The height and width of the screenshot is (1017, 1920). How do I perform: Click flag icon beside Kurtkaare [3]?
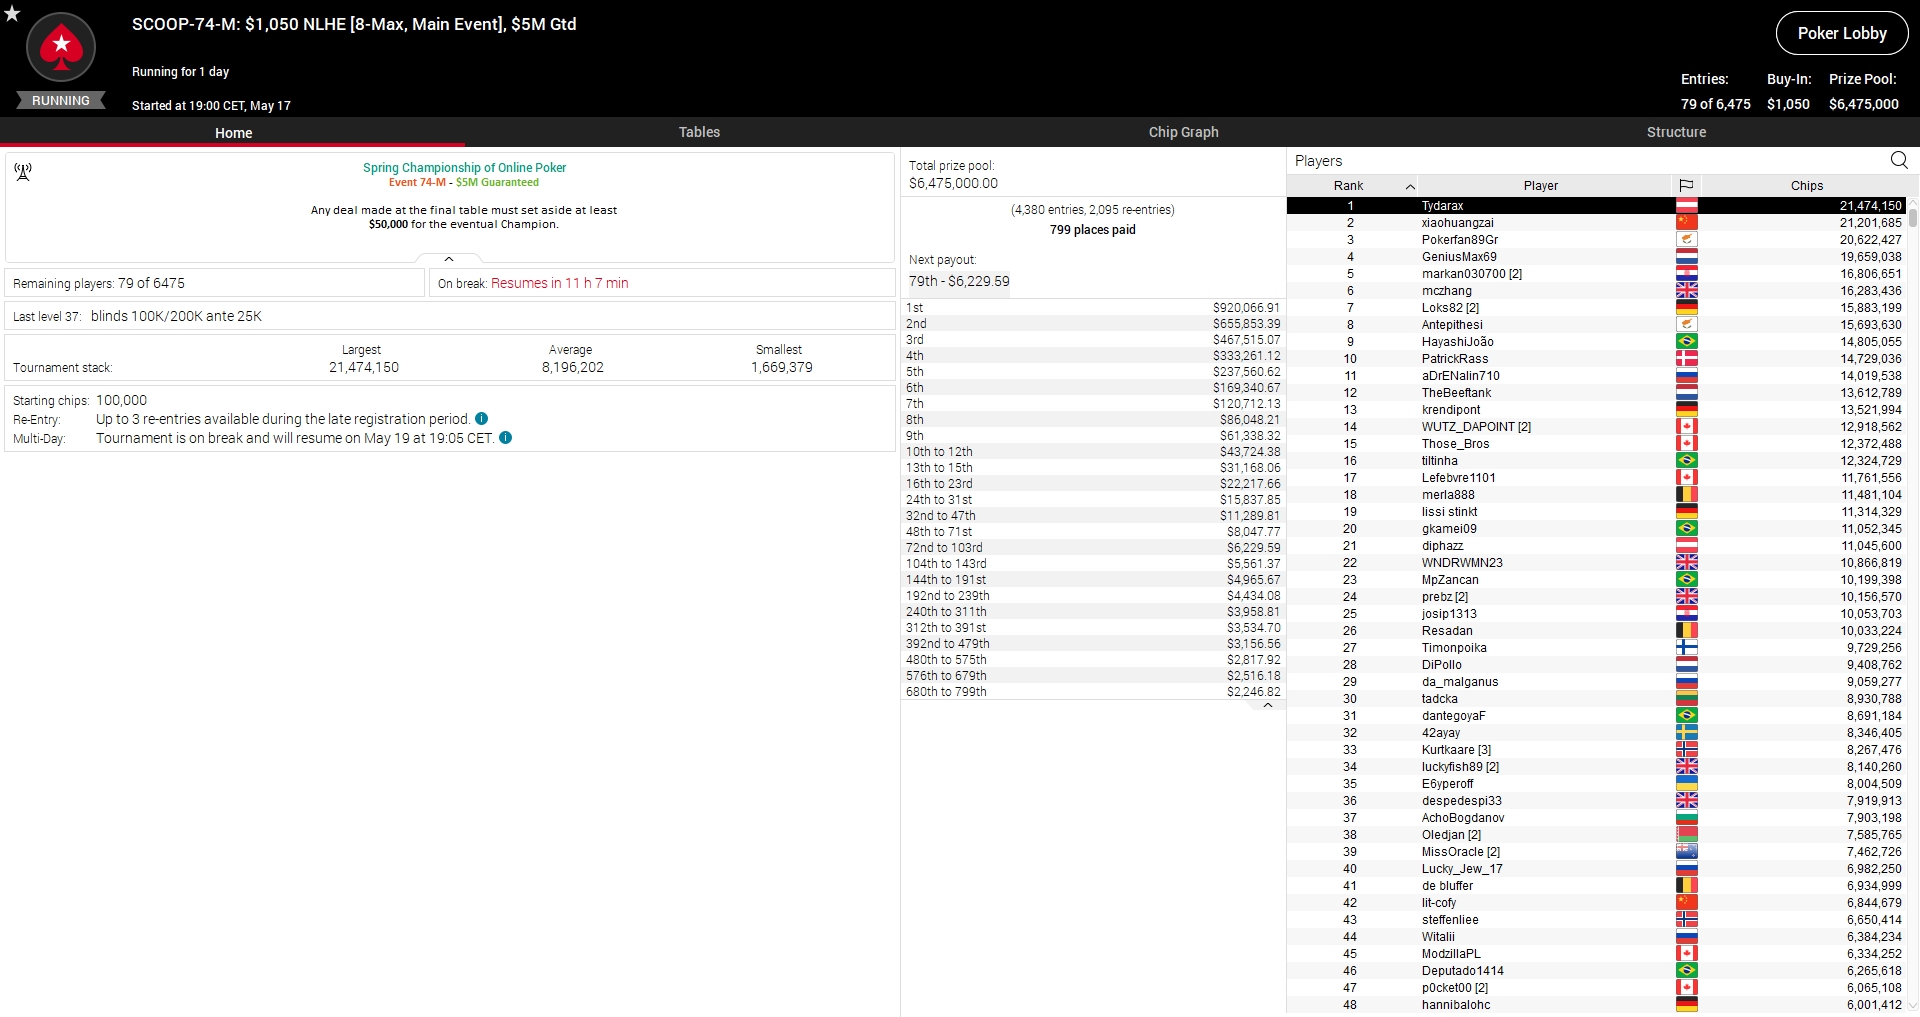(x=1687, y=750)
